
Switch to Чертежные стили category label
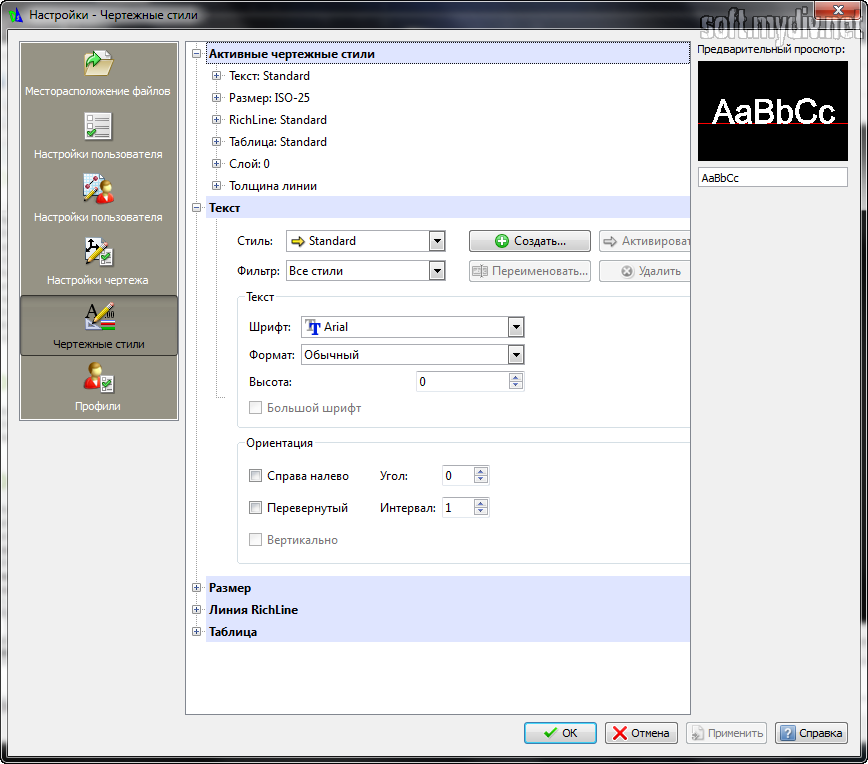tap(99, 344)
